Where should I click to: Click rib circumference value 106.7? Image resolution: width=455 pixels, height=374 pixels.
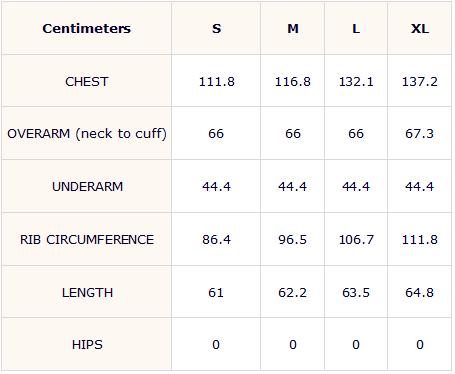click(x=356, y=240)
